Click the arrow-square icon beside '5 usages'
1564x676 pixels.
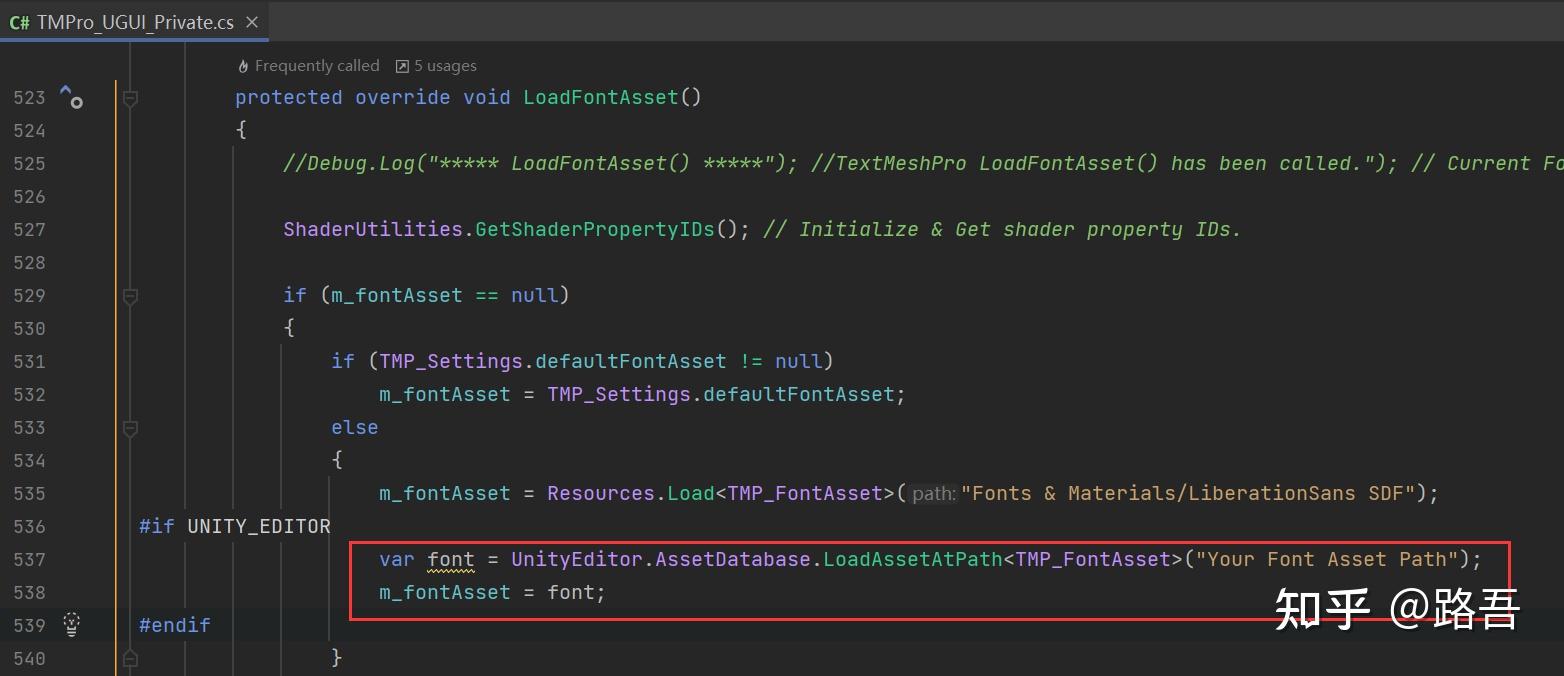point(403,65)
